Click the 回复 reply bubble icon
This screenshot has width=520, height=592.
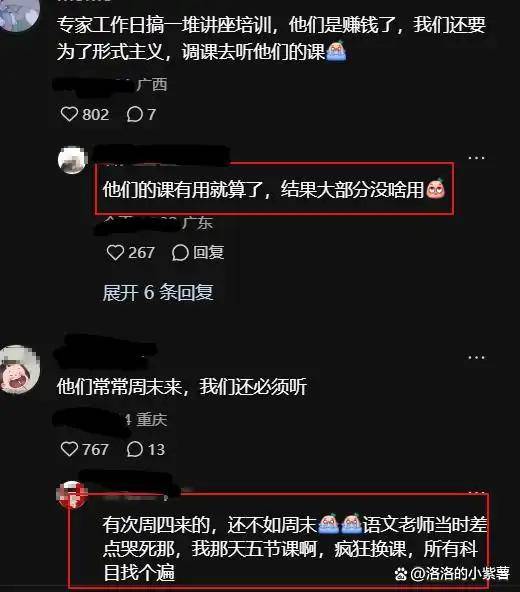point(180,252)
